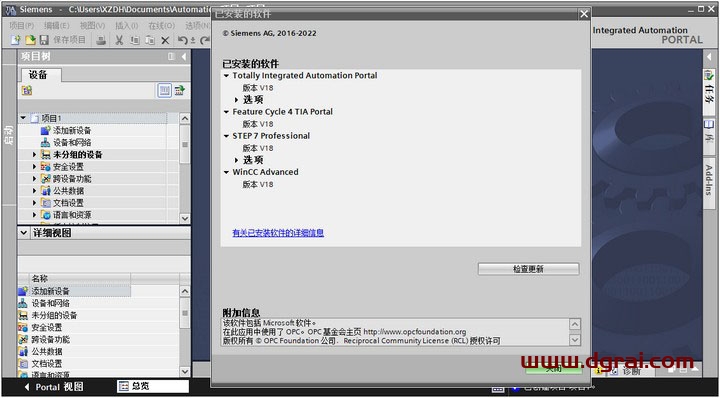Select 公共数据 in the detail view list
Screen dimensions: 720x398
pyautogui.click(x=46, y=352)
